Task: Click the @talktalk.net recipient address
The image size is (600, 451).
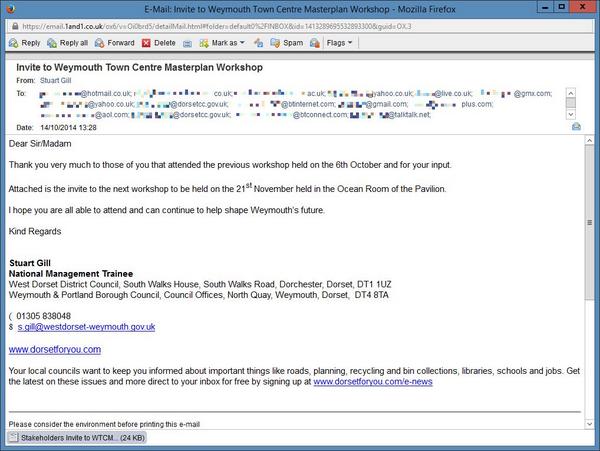Action: (390, 115)
